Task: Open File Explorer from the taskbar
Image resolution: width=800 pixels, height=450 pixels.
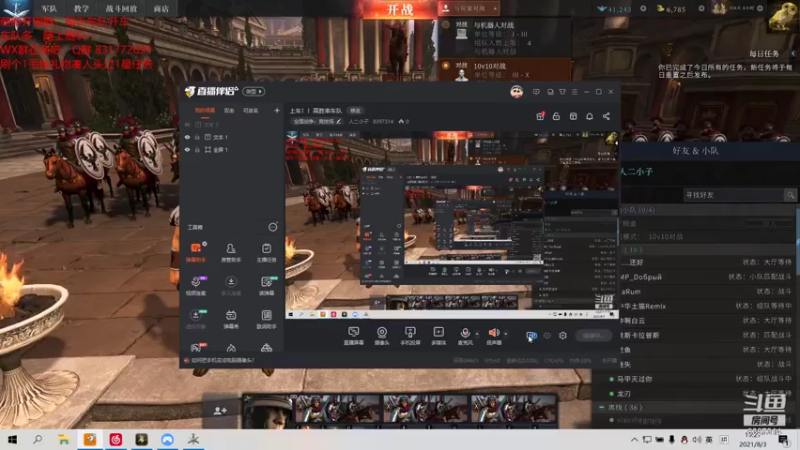Action: tap(64, 439)
